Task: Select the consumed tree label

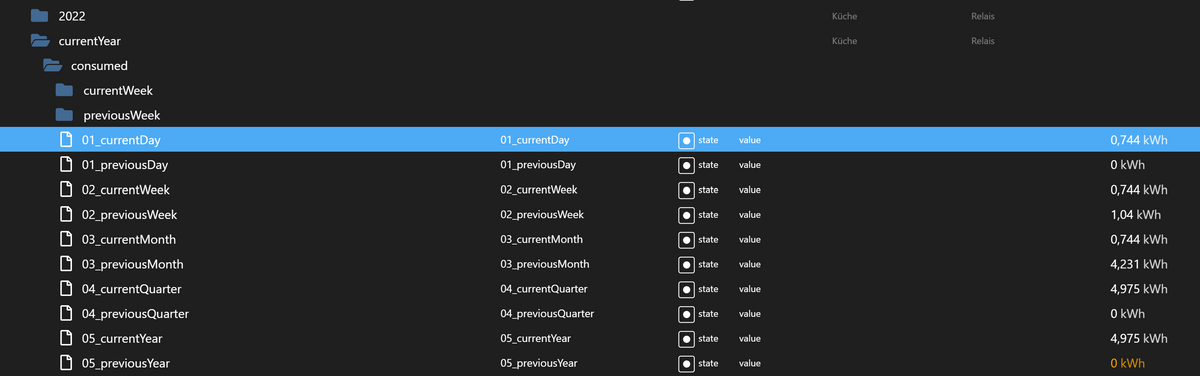Action: (x=99, y=66)
